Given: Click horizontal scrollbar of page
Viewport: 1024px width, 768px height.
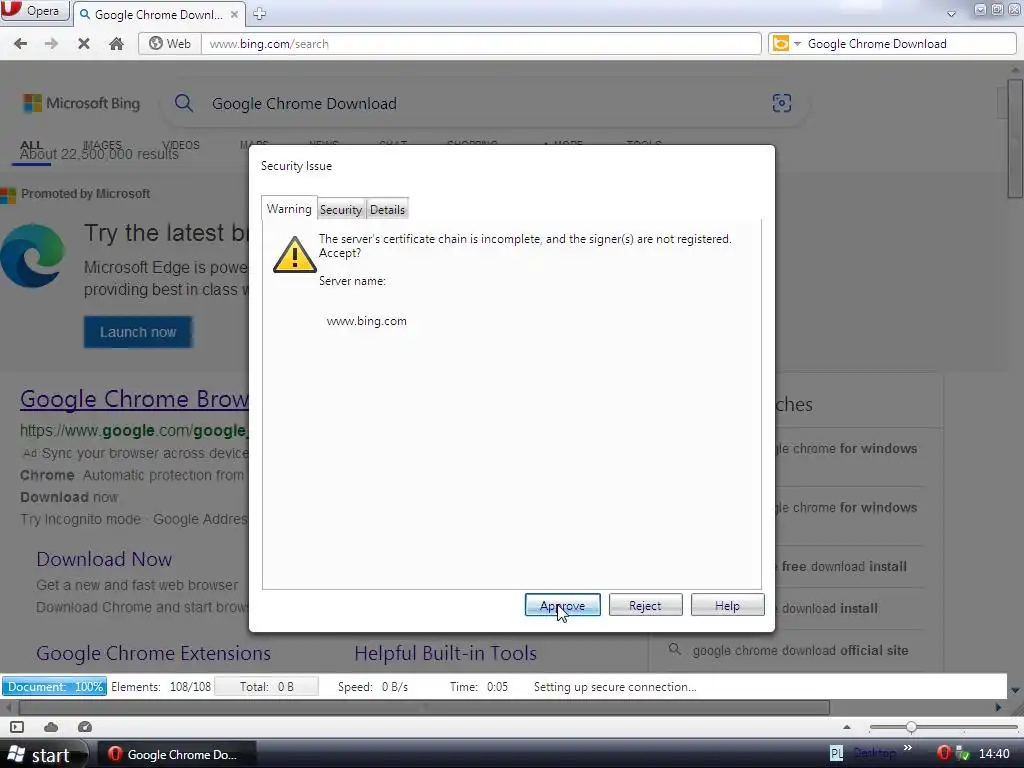Looking at the screenshot, I should coord(424,707).
